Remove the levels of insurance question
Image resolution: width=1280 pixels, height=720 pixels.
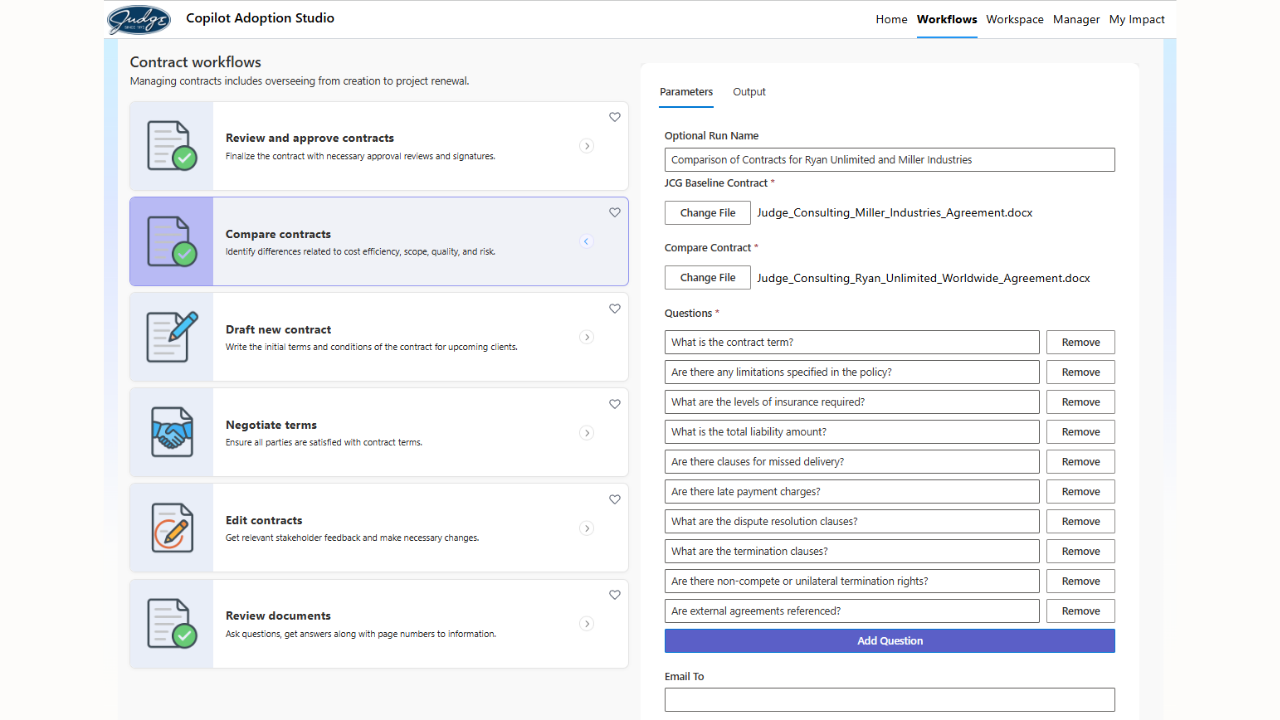(x=1081, y=402)
